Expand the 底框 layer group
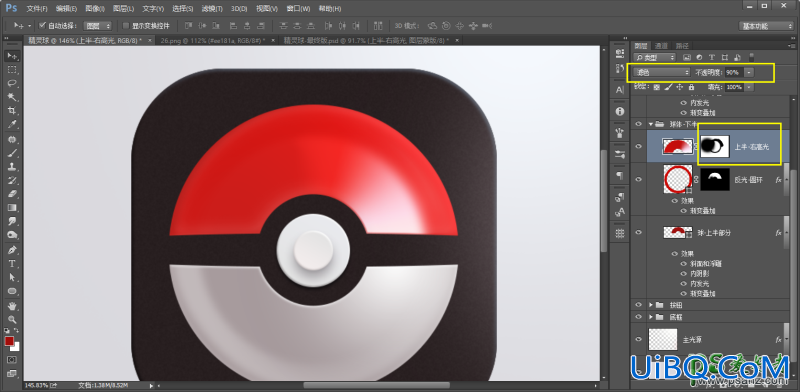The height and width of the screenshot is (392, 800). point(651,317)
